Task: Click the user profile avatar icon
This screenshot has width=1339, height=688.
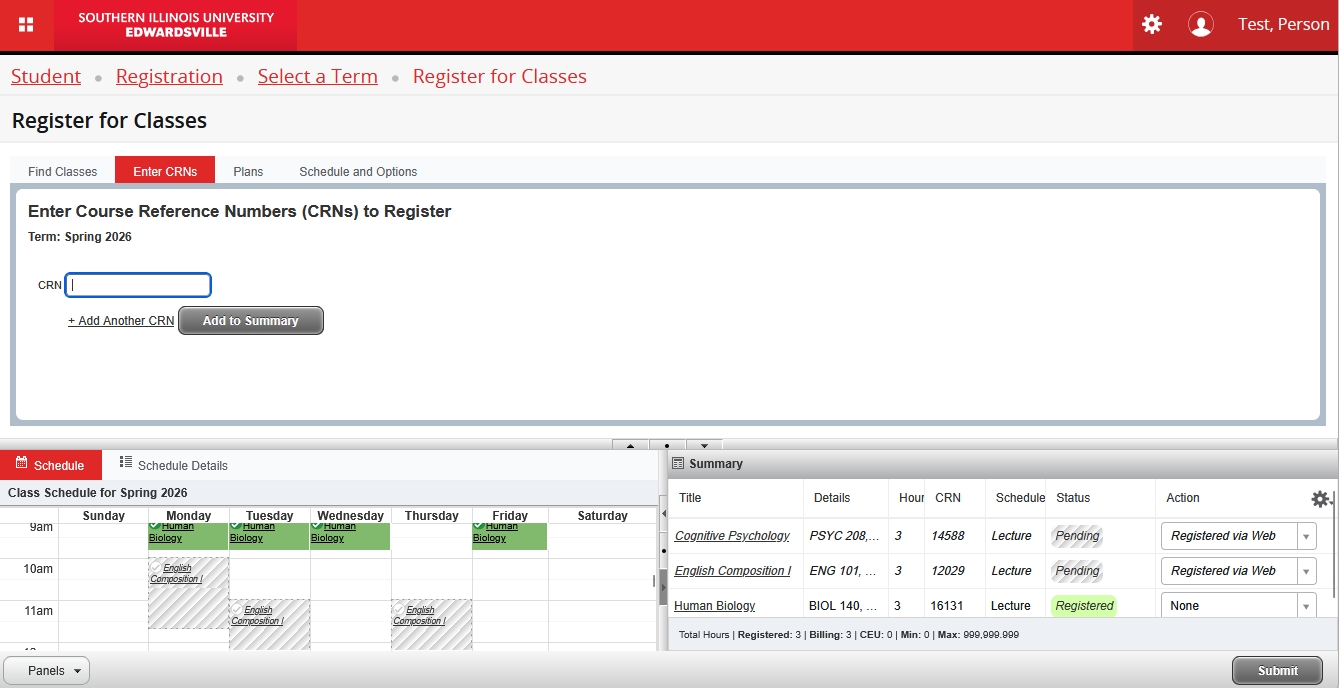Action: click(x=1200, y=25)
